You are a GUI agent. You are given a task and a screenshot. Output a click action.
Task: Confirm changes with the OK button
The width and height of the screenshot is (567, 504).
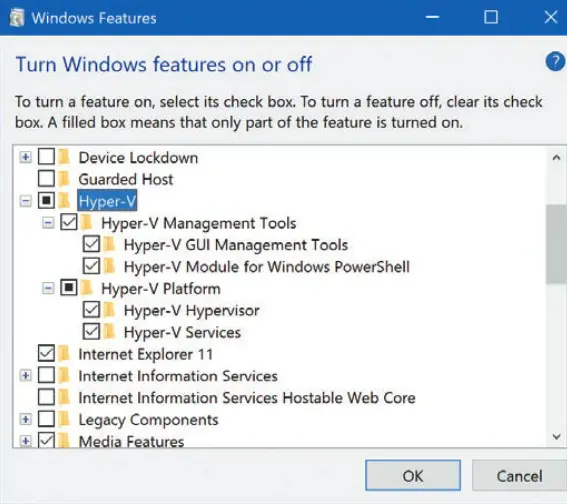point(413,475)
